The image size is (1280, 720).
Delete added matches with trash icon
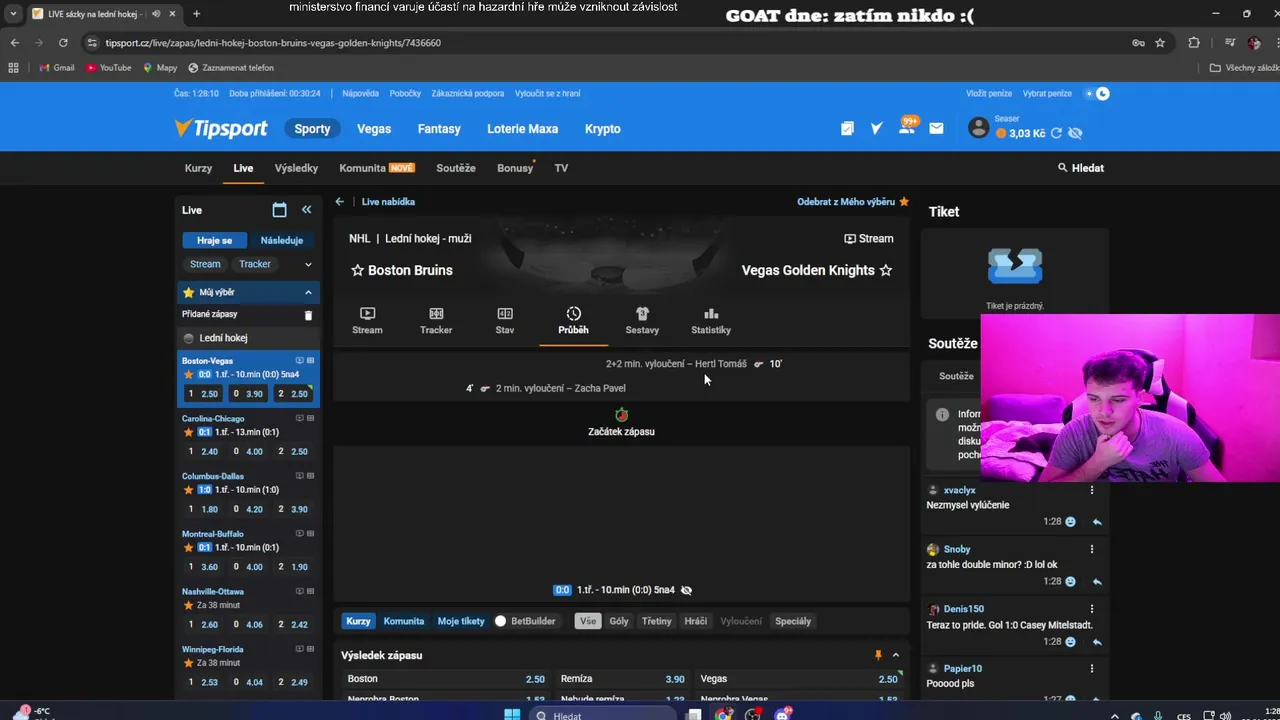[x=308, y=315]
